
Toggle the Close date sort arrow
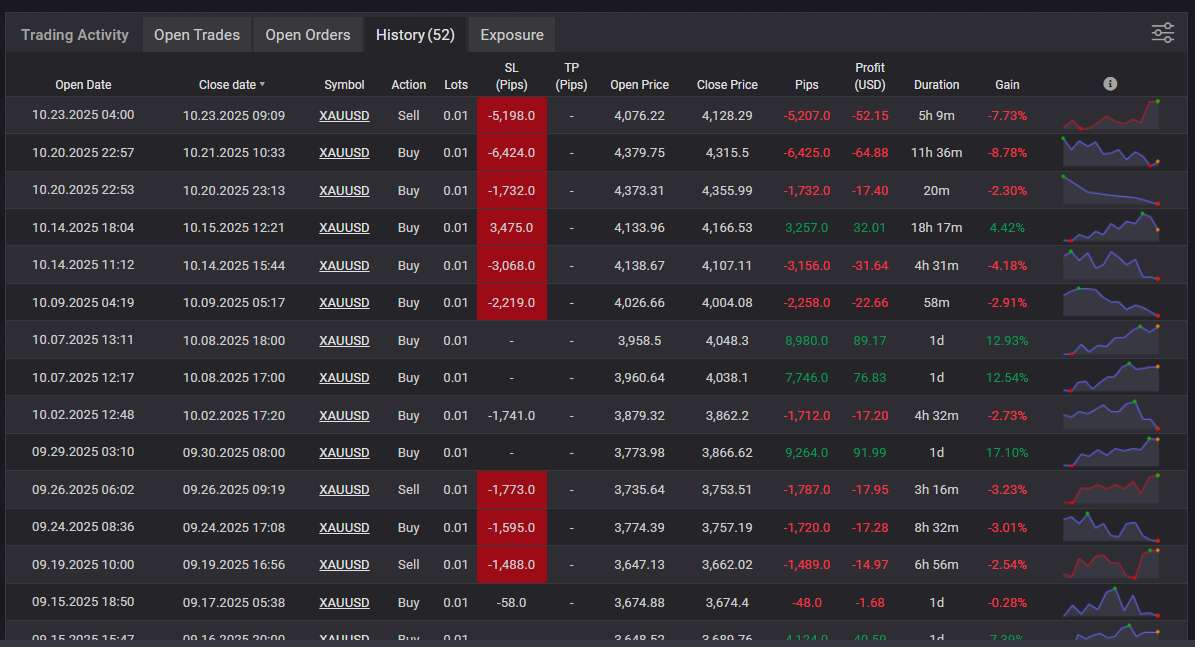(262, 84)
